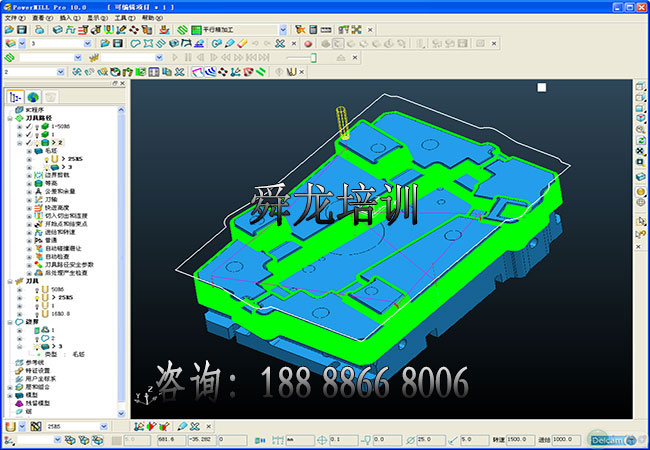The width and height of the screenshot is (650, 450).
Task: Collapse the 刀具路径 tree node
Action: 10,119
